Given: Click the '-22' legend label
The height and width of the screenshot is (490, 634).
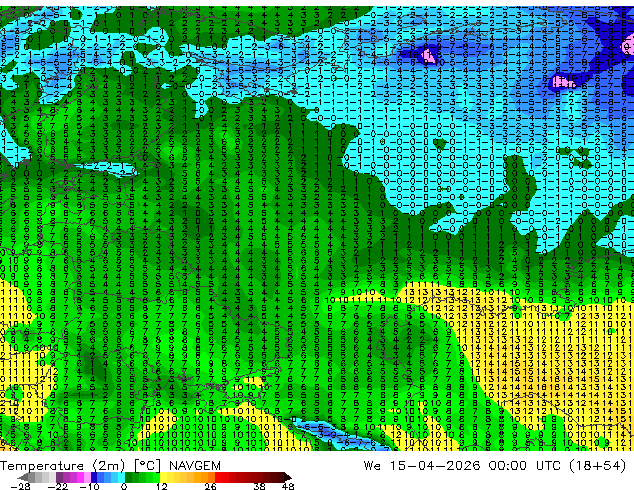Looking at the screenshot, I should pyautogui.click(x=57, y=486).
